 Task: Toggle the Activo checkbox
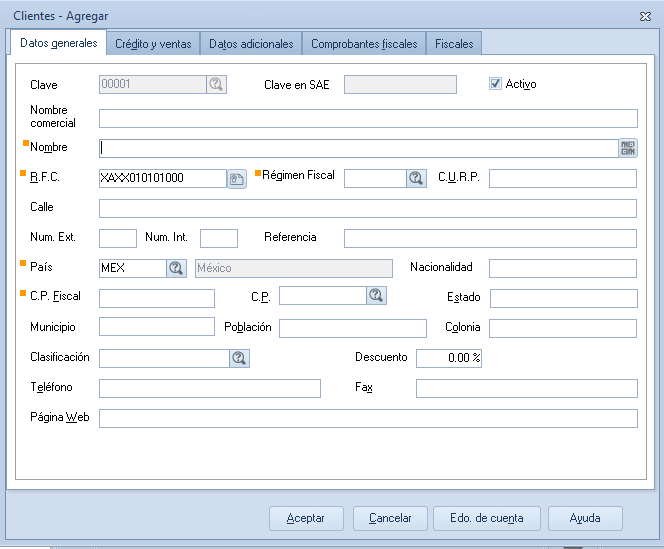(x=495, y=83)
